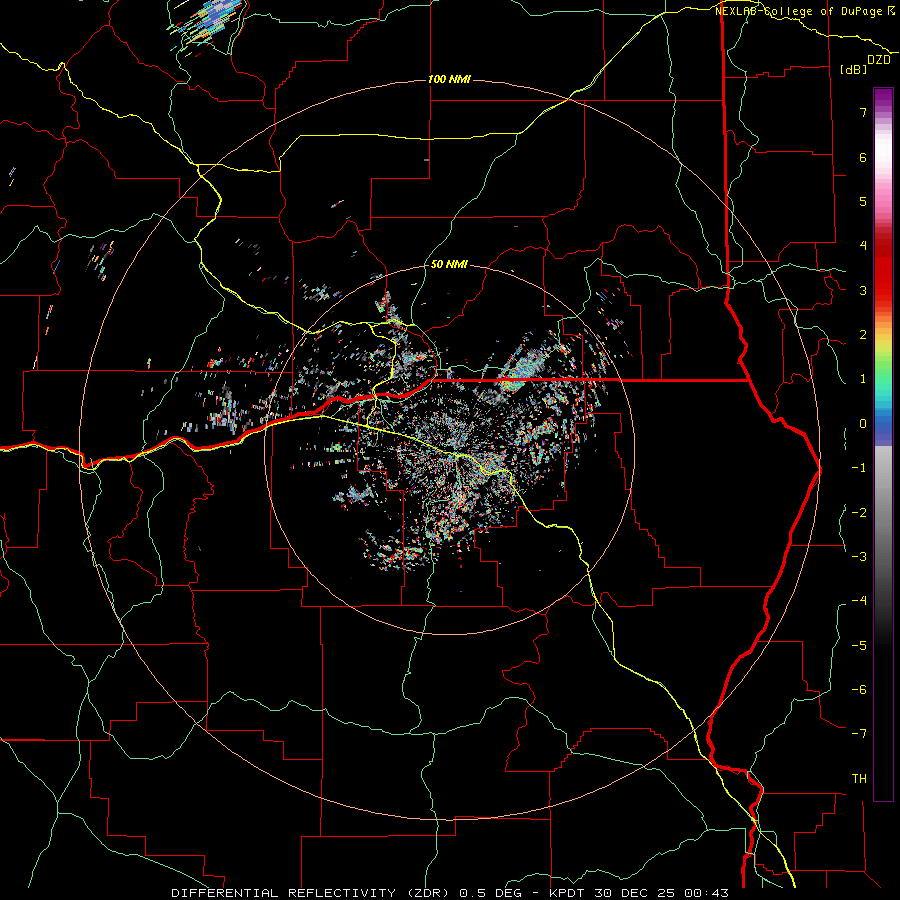Select the 1 value on color scale
The image size is (900, 900).
(863, 379)
